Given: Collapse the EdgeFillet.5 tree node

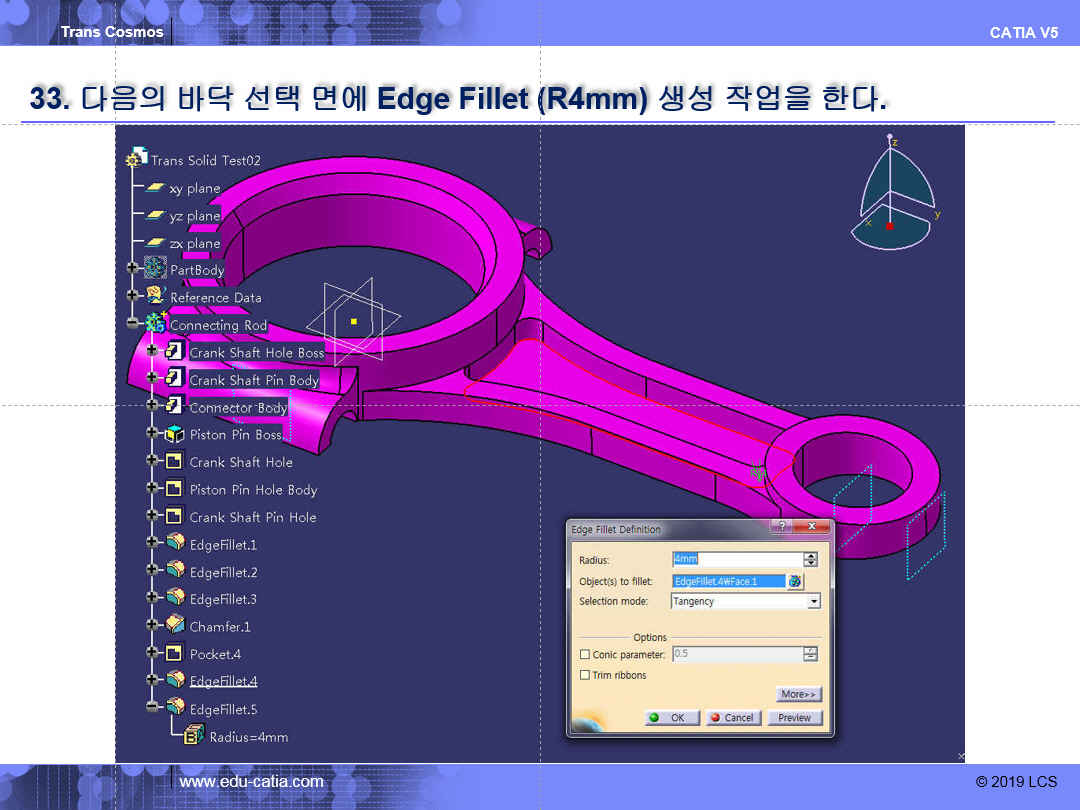Looking at the screenshot, I should click(x=152, y=708).
